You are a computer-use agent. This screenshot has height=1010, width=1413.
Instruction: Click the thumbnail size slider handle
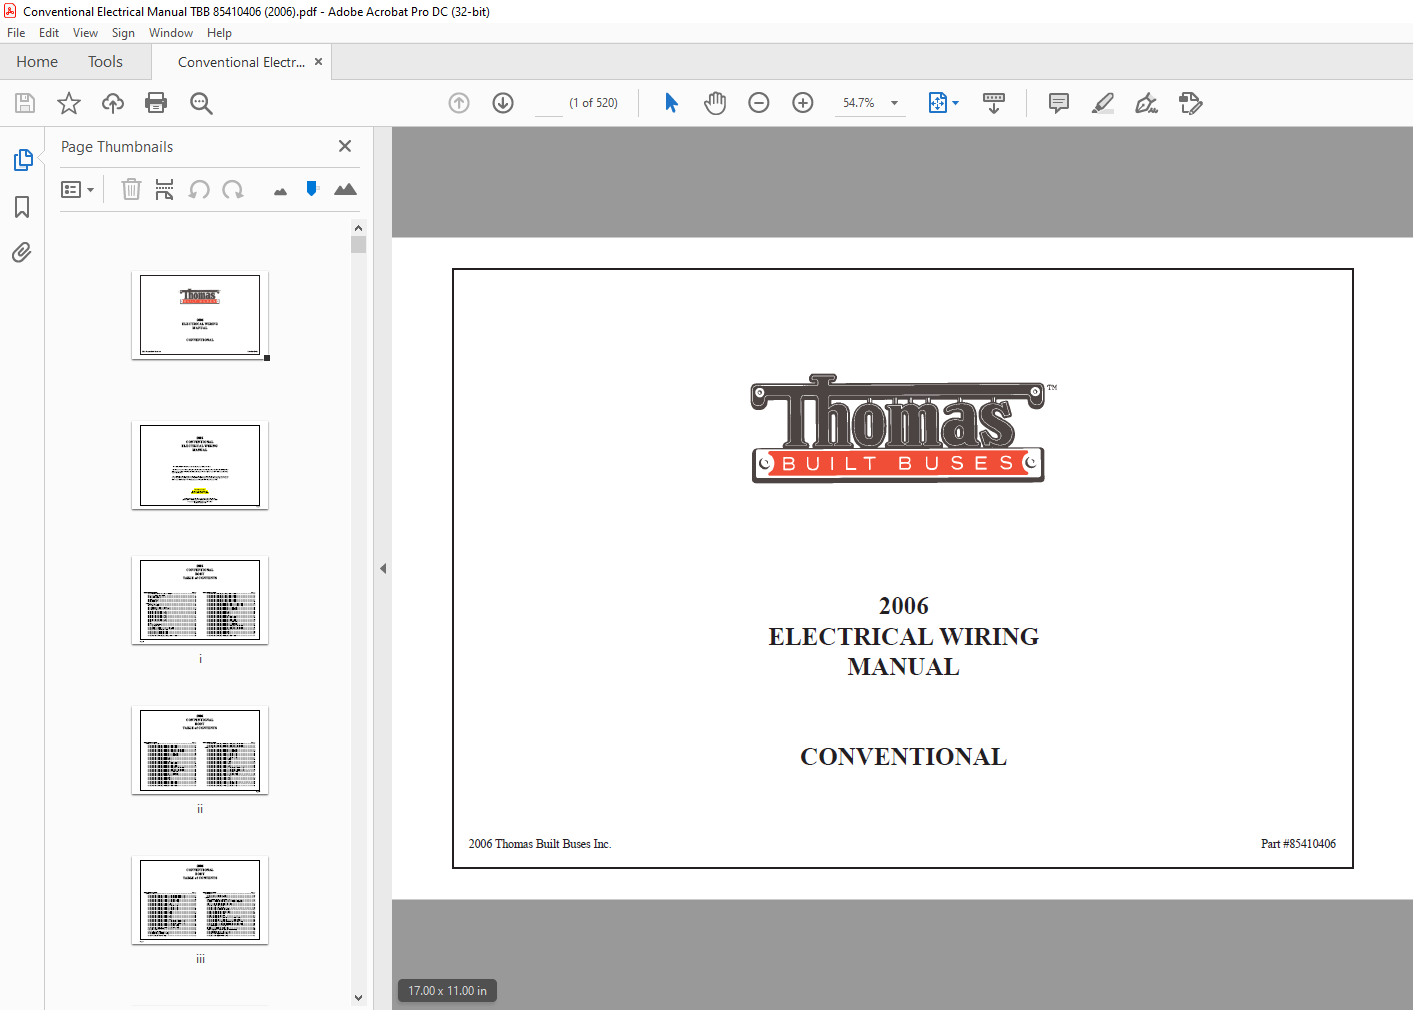point(312,188)
